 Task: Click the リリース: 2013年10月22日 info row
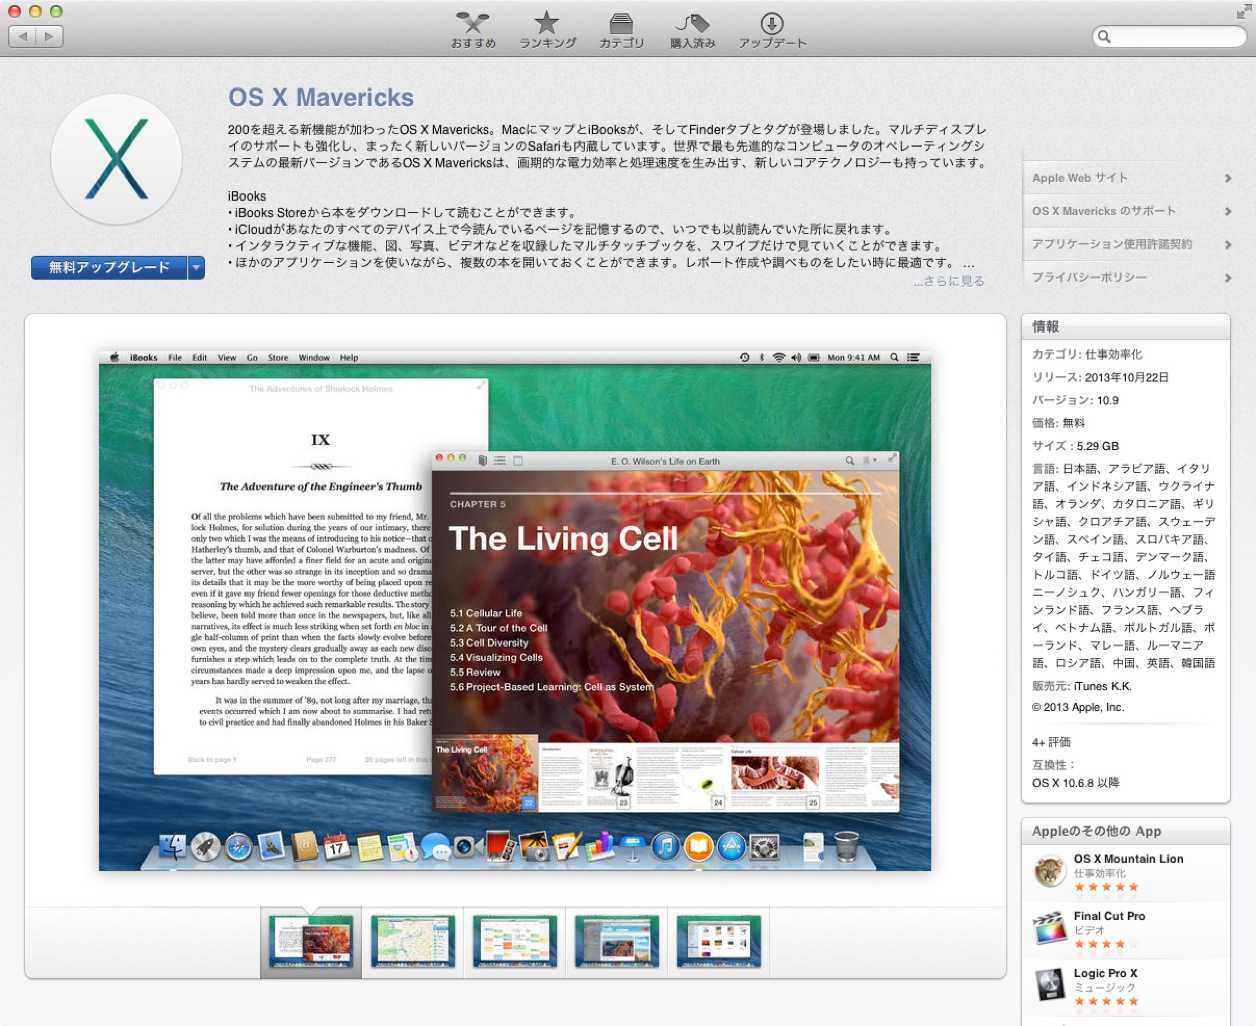[1100, 377]
